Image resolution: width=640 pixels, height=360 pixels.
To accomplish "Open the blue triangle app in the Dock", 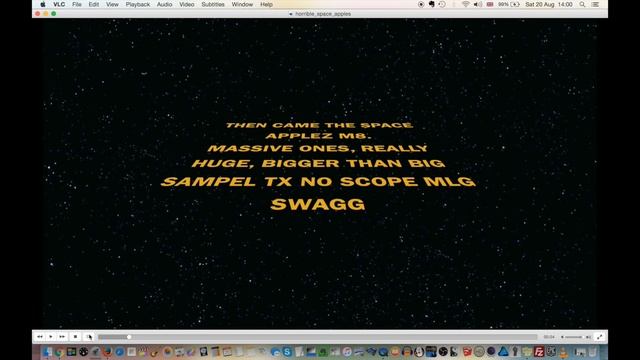I will point(503,352).
